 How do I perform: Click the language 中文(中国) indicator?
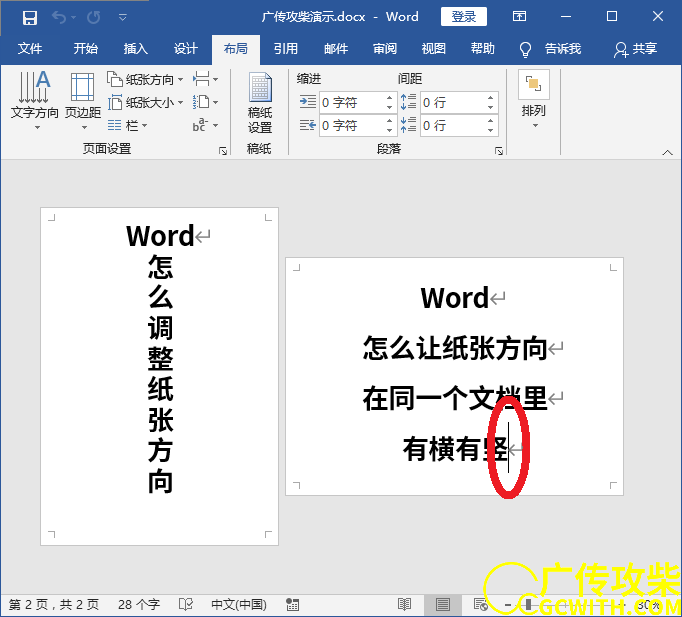[239, 605]
